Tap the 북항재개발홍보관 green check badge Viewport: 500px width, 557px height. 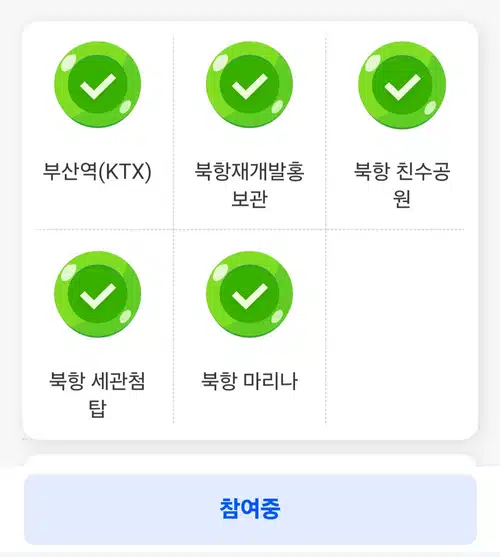point(250,85)
